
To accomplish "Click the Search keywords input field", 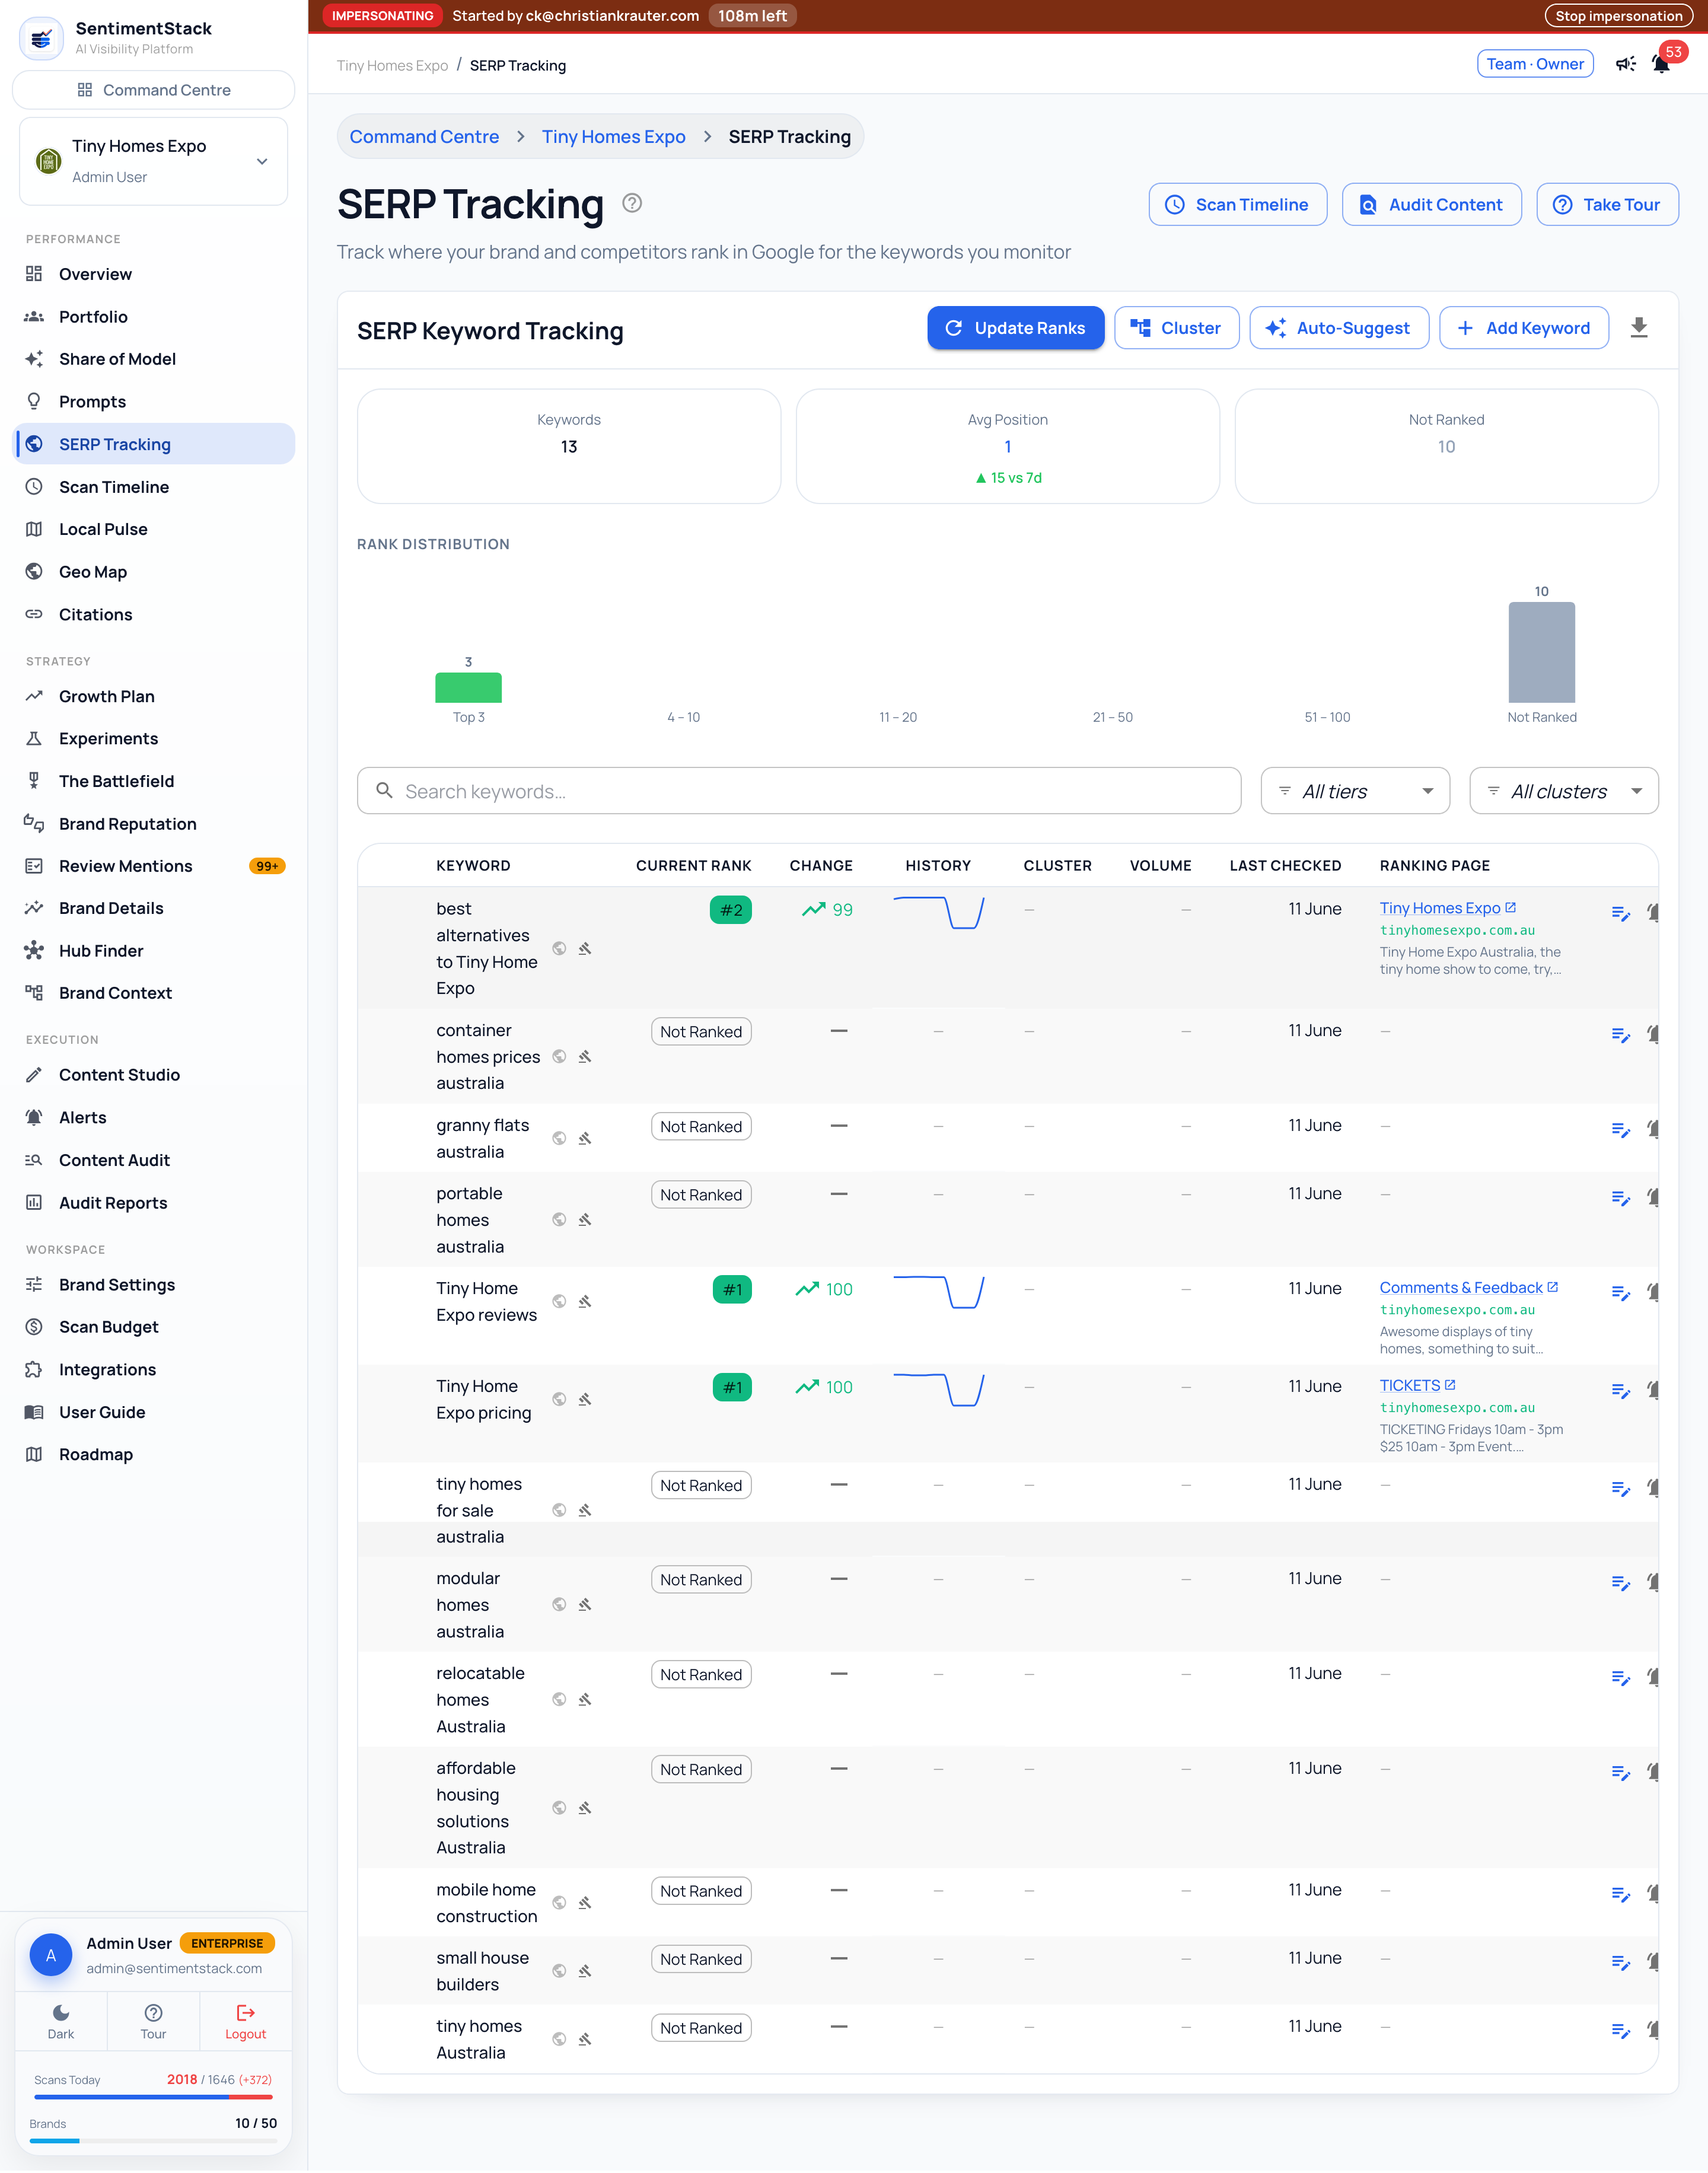I will [x=799, y=791].
